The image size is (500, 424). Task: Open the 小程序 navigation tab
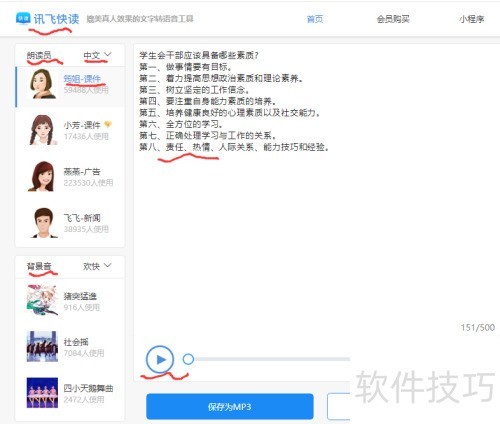(471, 19)
